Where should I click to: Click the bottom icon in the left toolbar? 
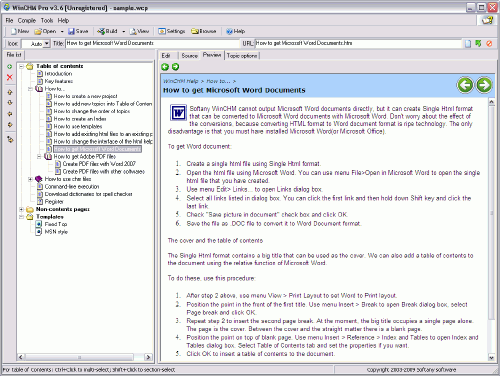coord(10,140)
